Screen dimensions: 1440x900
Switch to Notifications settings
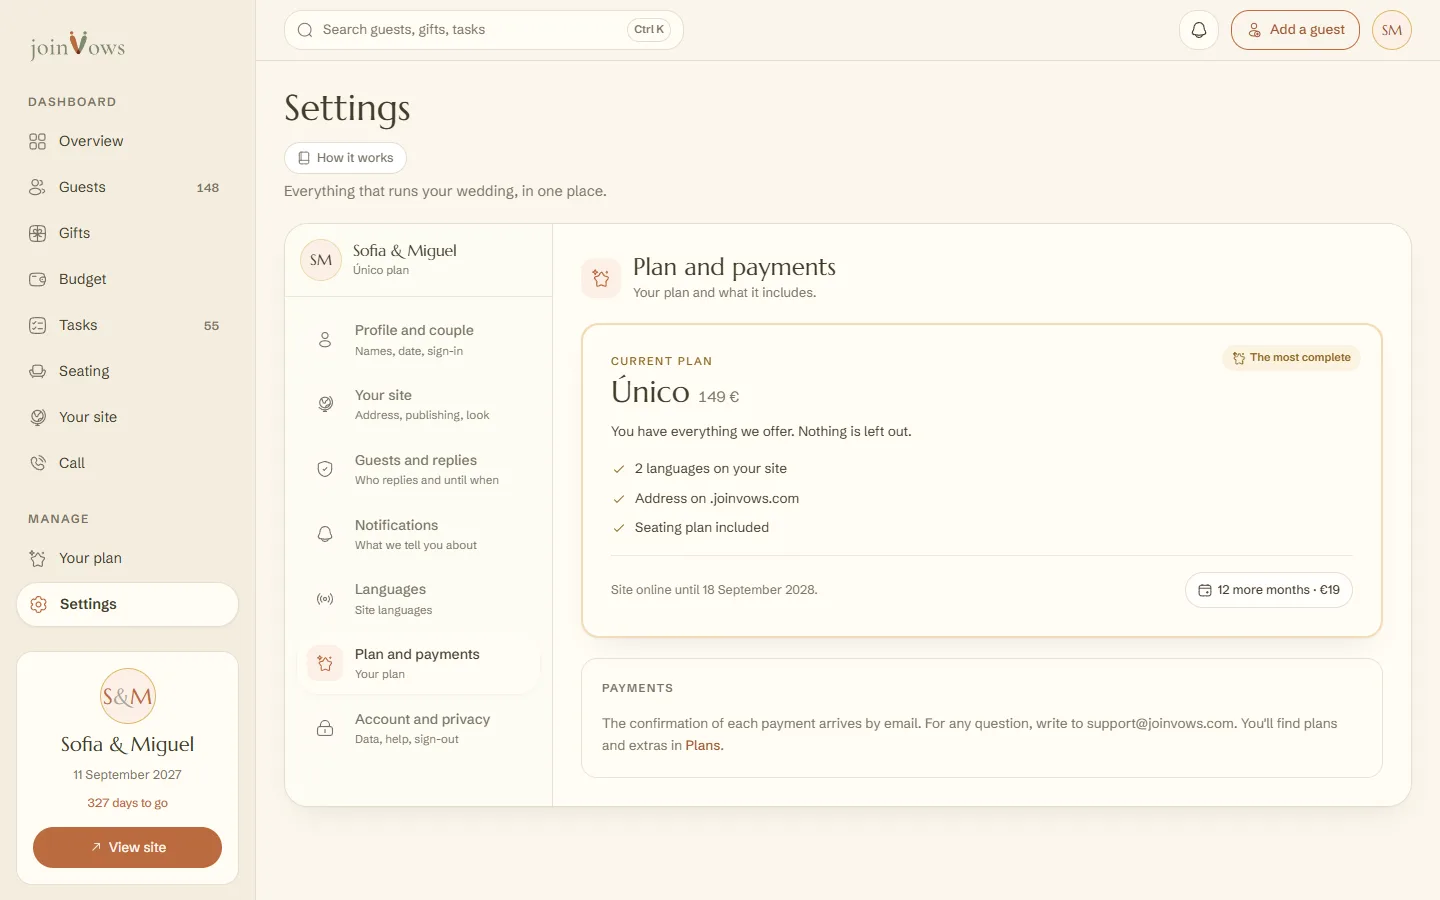click(419, 534)
